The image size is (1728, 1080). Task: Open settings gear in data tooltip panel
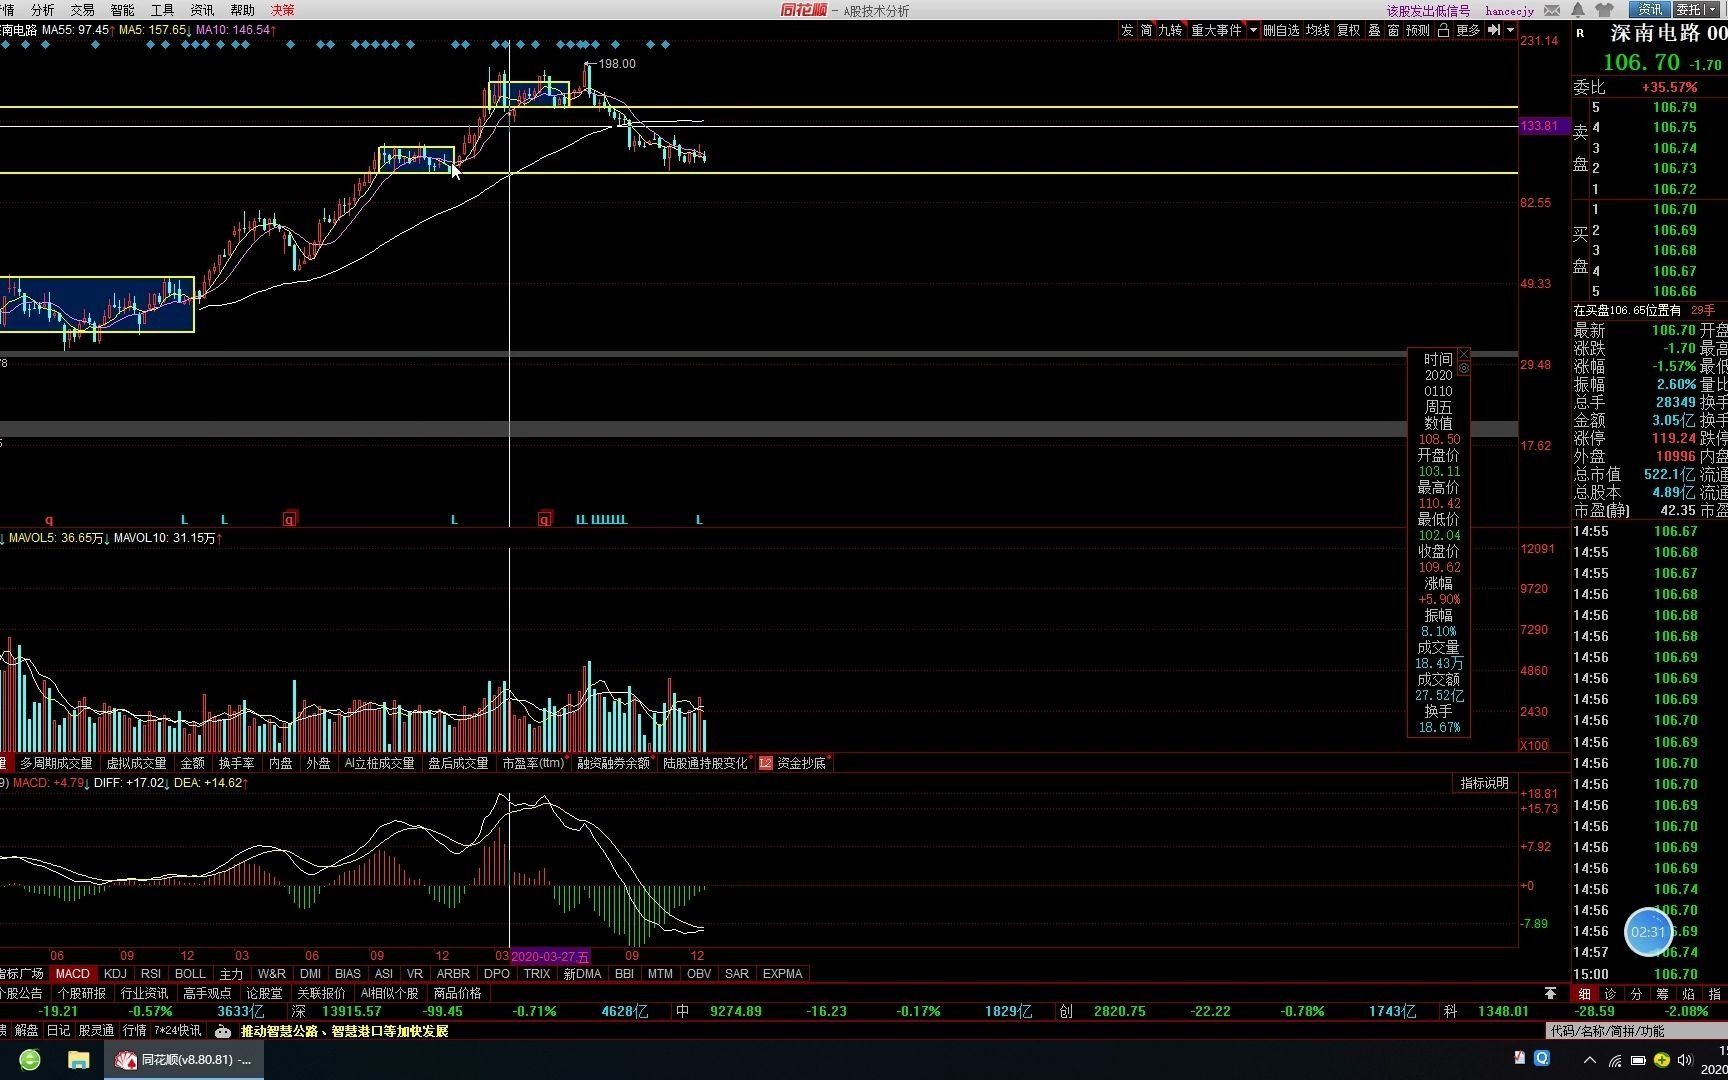coord(1464,368)
